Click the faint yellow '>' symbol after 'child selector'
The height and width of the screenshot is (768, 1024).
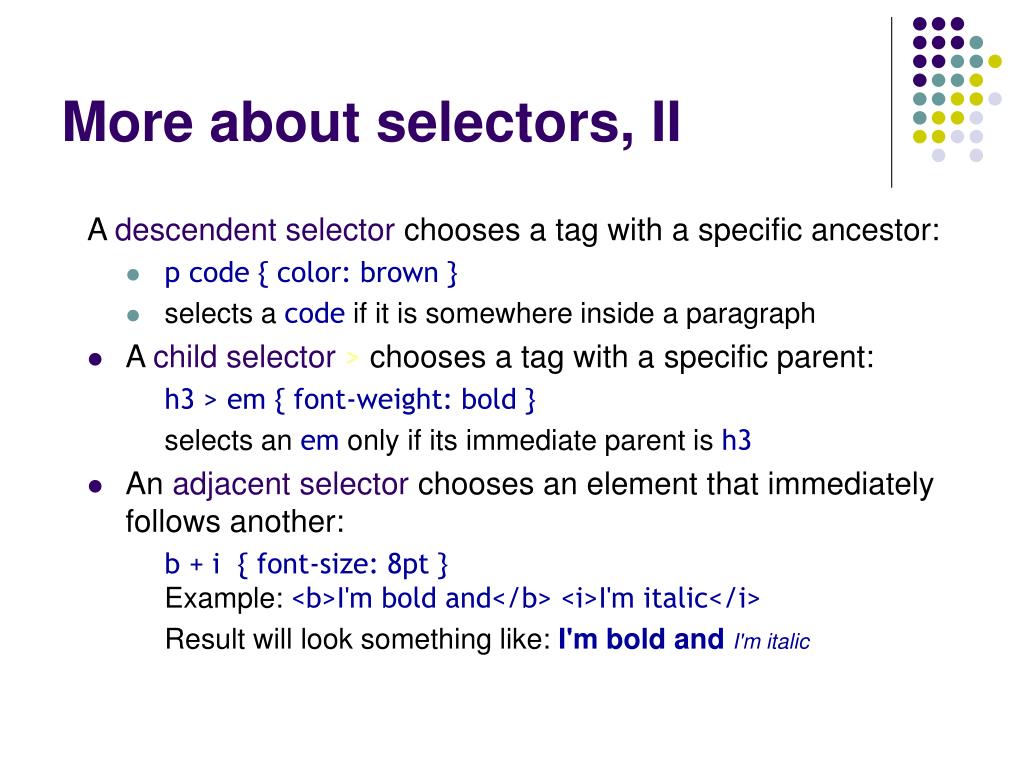pyautogui.click(x=353, y=358)
